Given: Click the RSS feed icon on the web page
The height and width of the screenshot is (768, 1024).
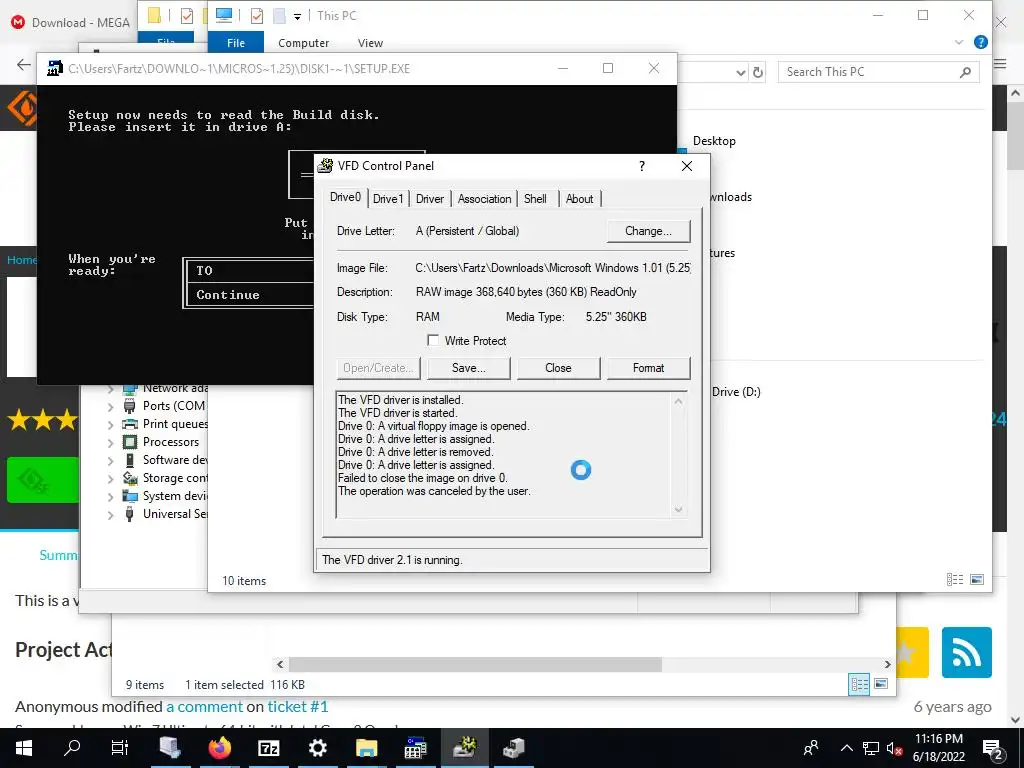Looking at the screenshot, I should (x=967, y=652).
